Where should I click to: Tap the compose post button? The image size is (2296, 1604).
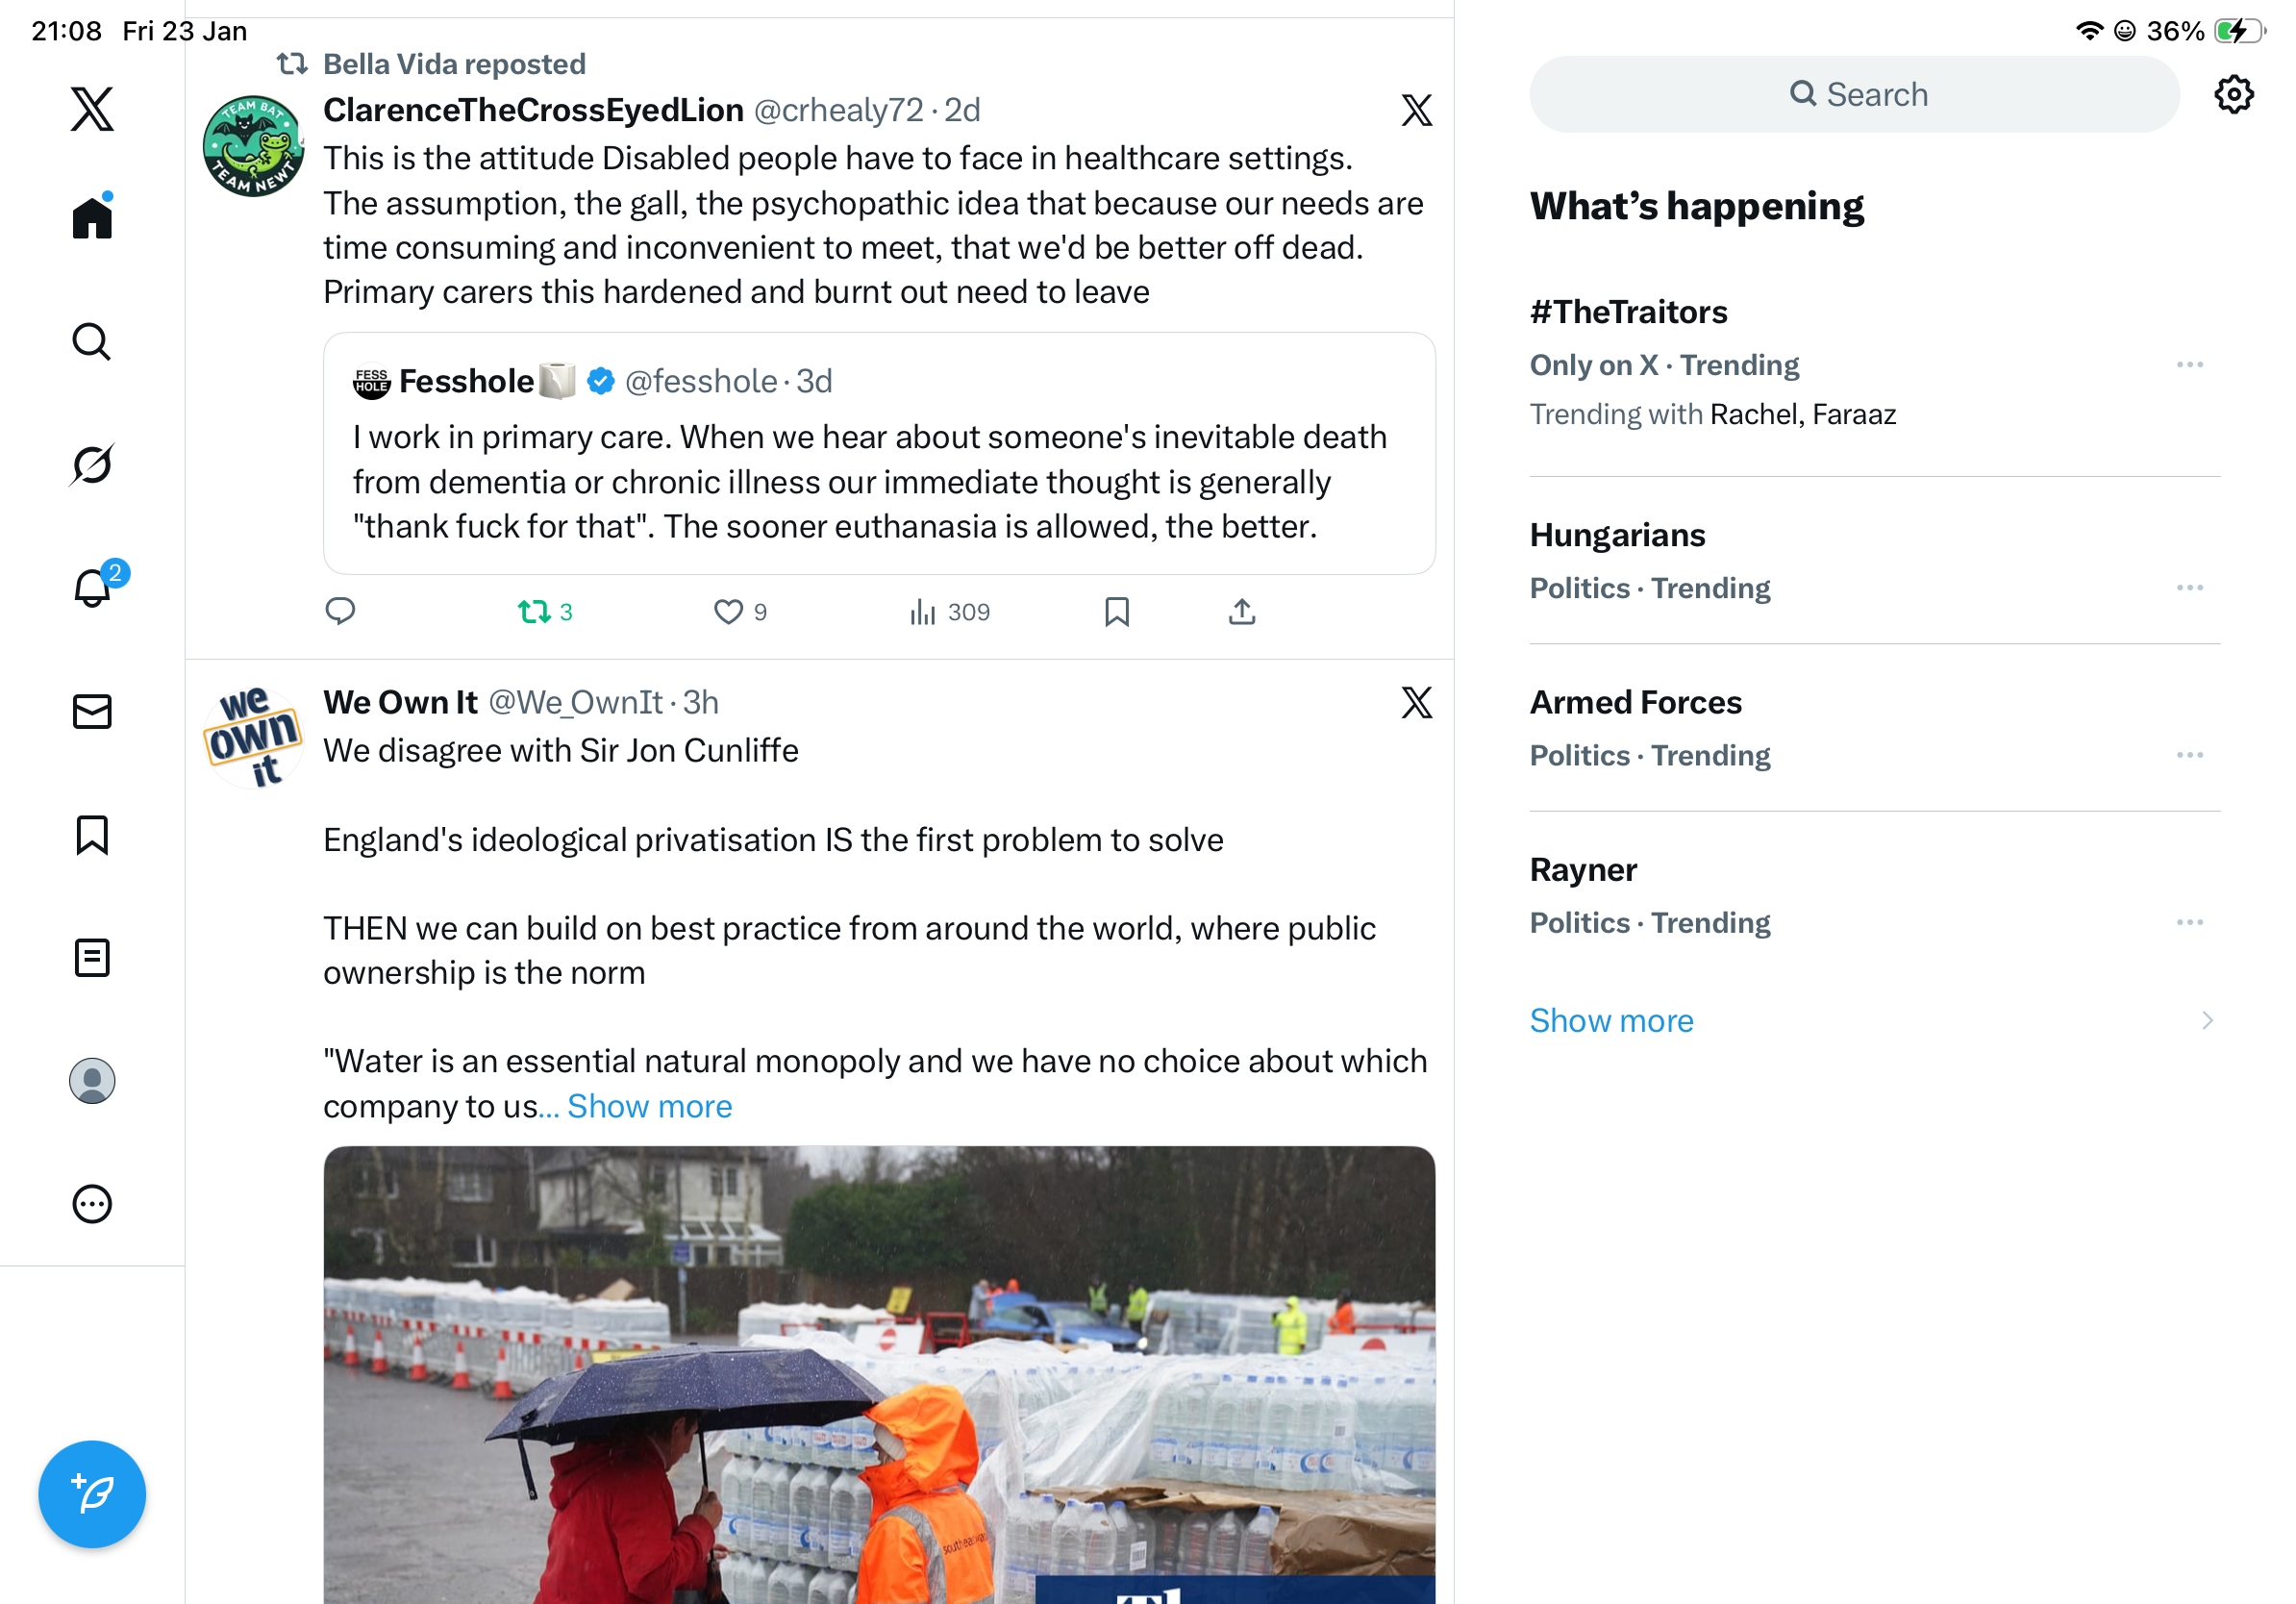point(92,1494)
